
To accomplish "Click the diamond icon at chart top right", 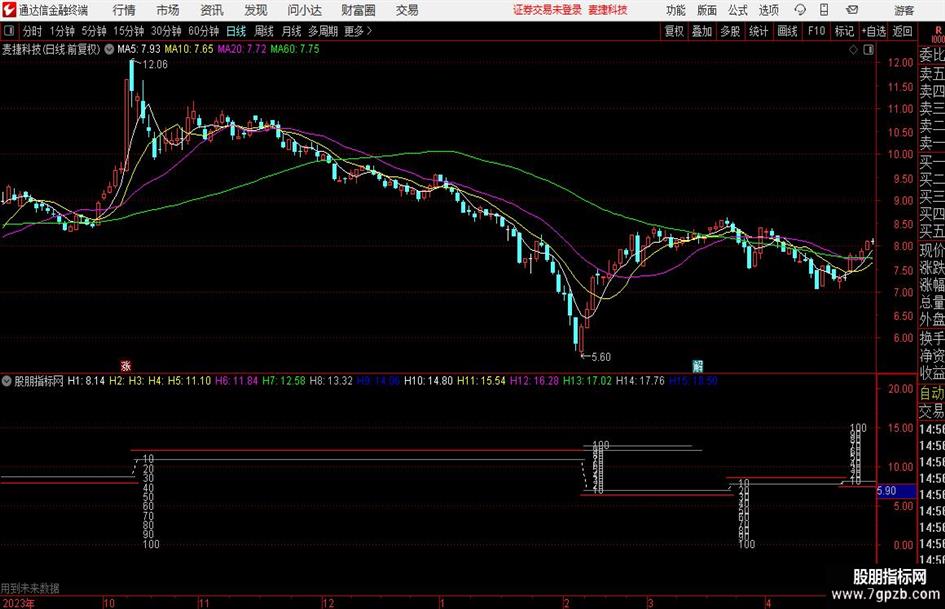I will [x=853, y=50].
